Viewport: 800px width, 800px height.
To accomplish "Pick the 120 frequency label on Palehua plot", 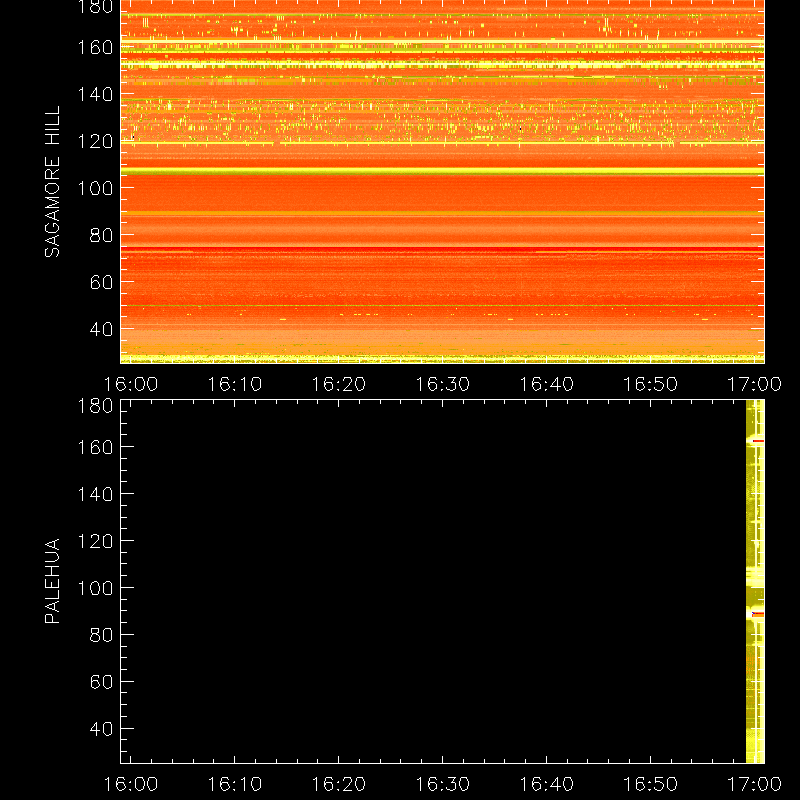I will (x=95, y=541).
